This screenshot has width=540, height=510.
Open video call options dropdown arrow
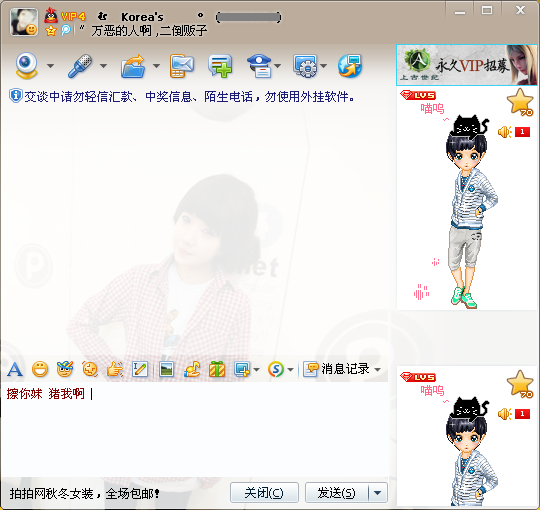coord(51,65)
